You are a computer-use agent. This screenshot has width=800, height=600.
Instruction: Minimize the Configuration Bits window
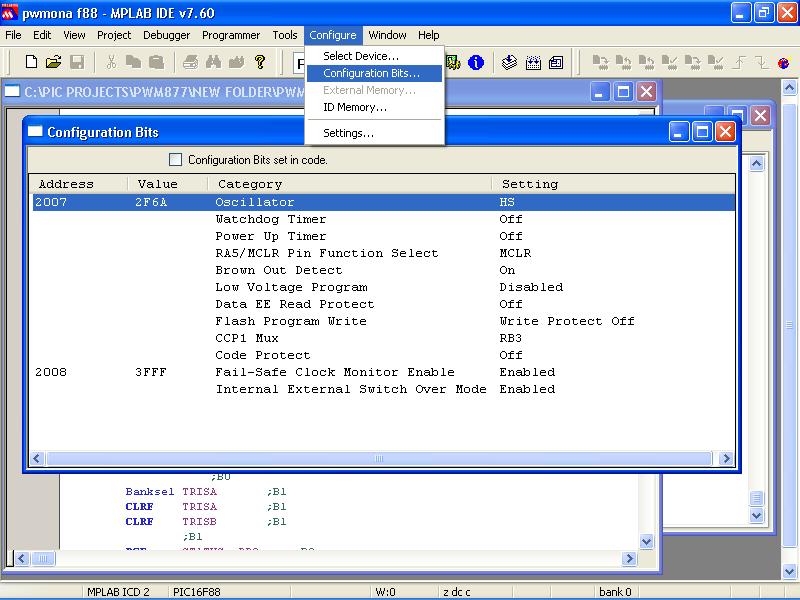679,132
